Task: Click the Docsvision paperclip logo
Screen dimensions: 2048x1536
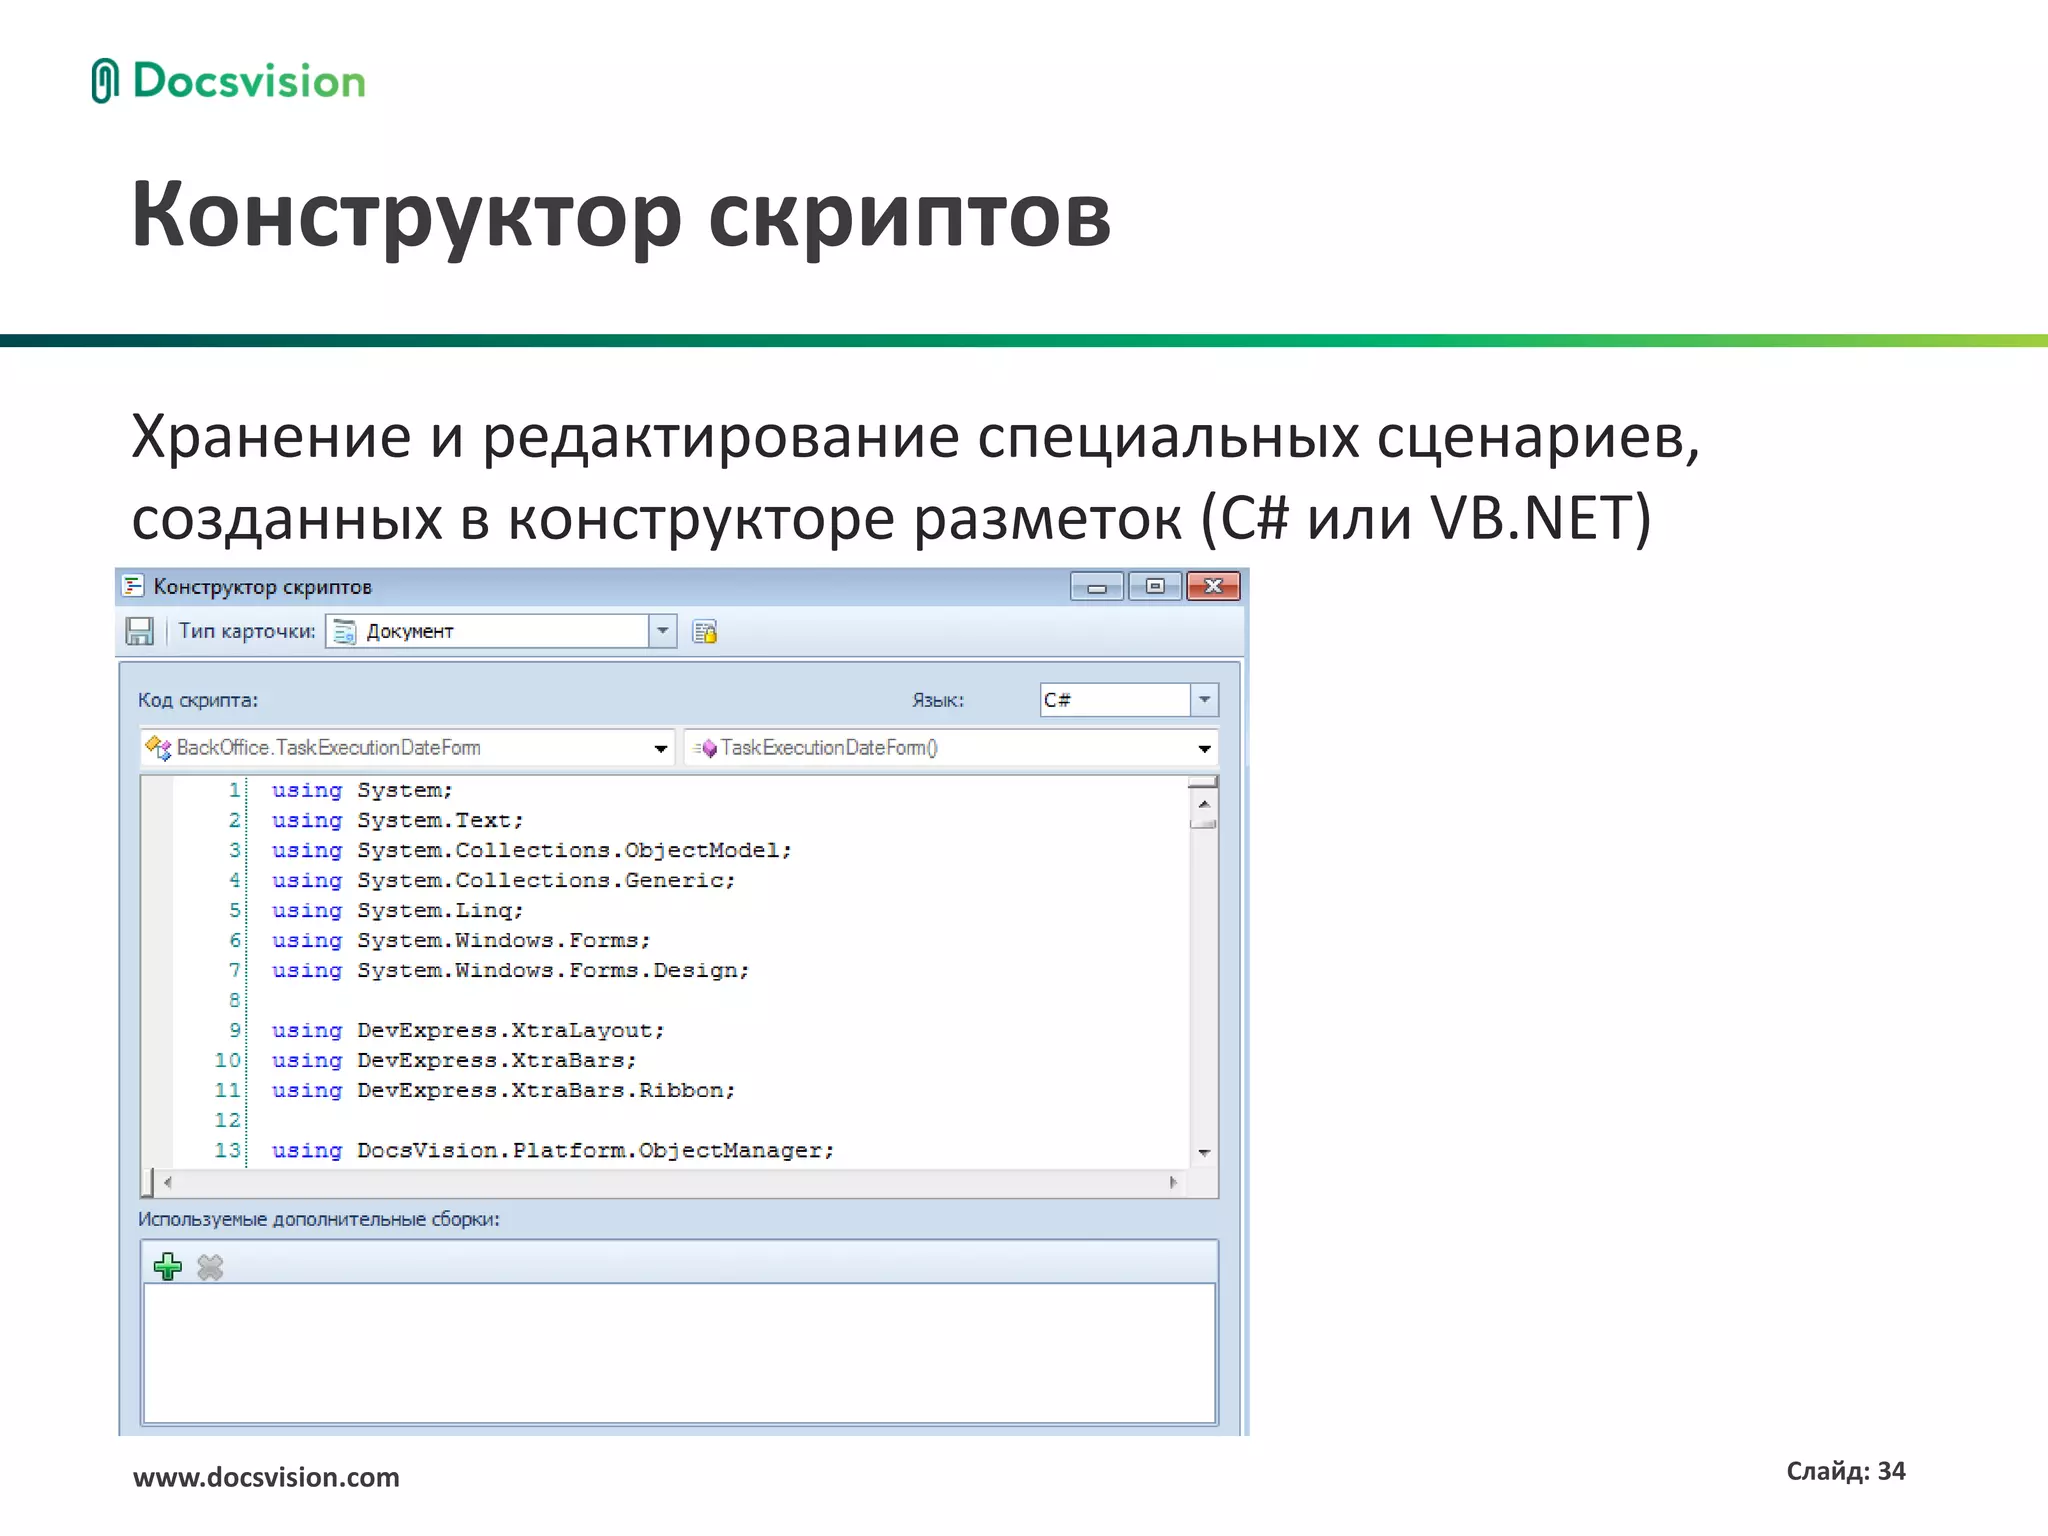Action: [105, 81]
